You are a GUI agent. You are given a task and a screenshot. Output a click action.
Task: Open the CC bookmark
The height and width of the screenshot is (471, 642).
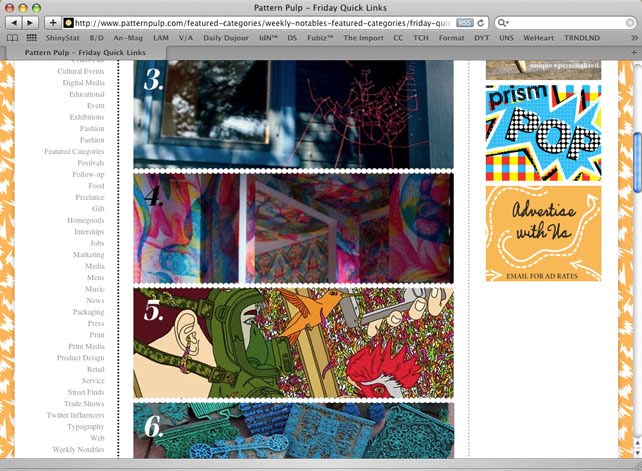point(398,38)
